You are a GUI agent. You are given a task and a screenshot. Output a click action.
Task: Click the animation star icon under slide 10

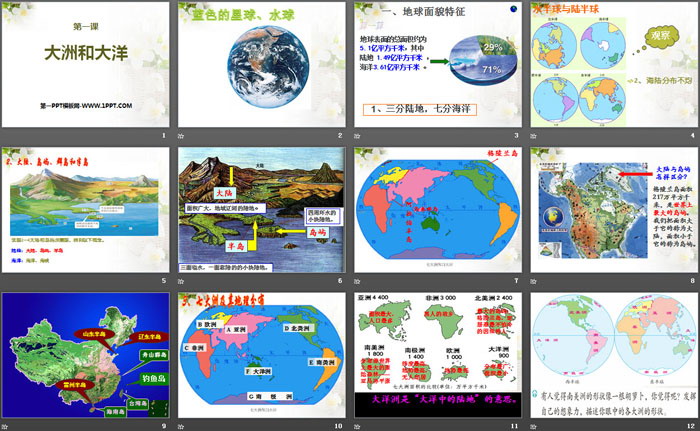(x=180, y=426)
